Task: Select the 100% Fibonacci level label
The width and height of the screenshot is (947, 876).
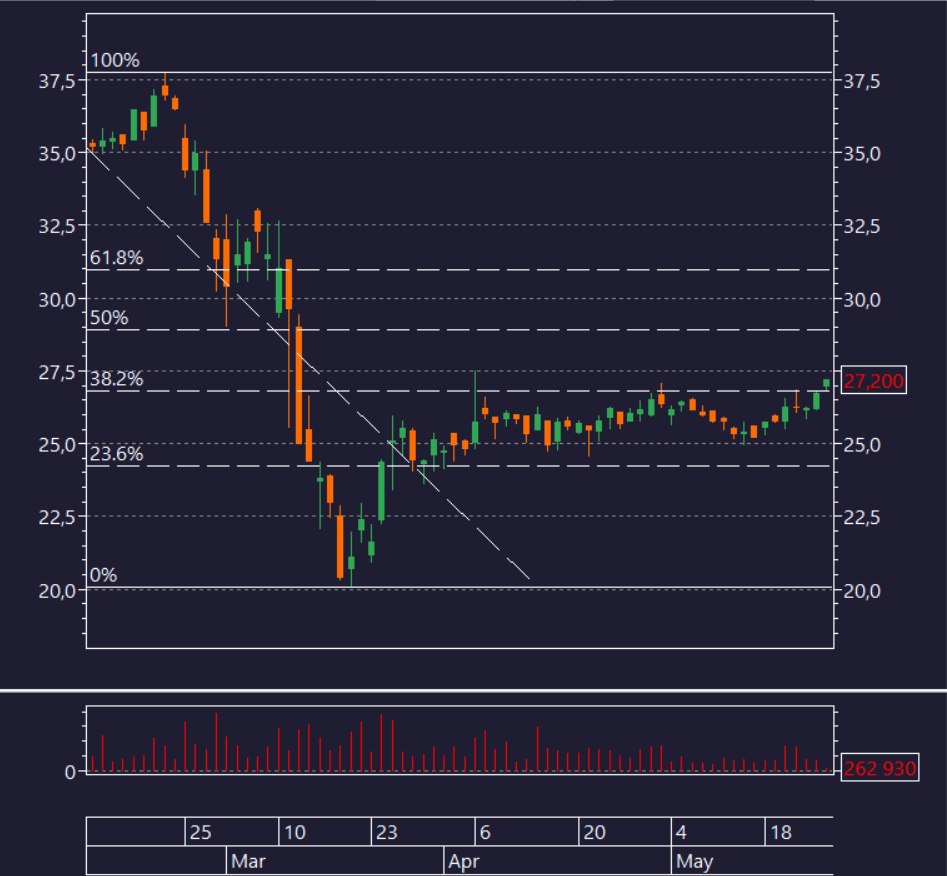Action: [115, 60]
